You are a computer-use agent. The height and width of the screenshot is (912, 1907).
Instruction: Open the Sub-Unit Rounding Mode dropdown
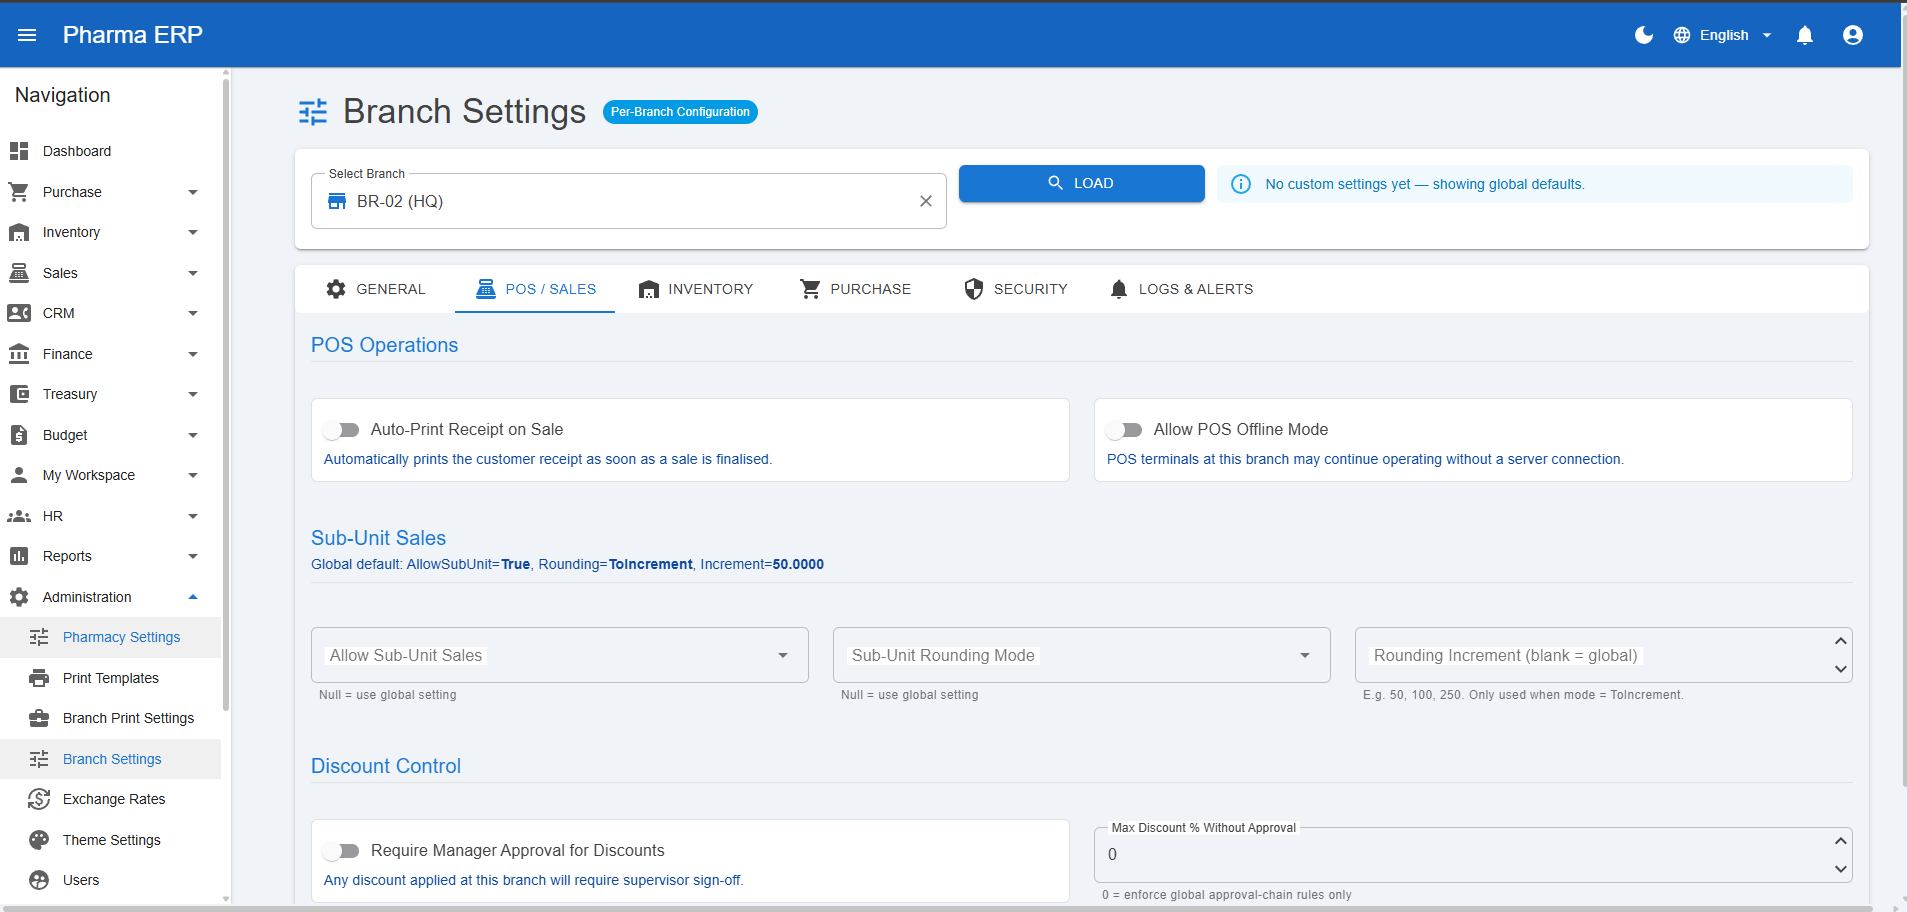[x=1304, y=655]
